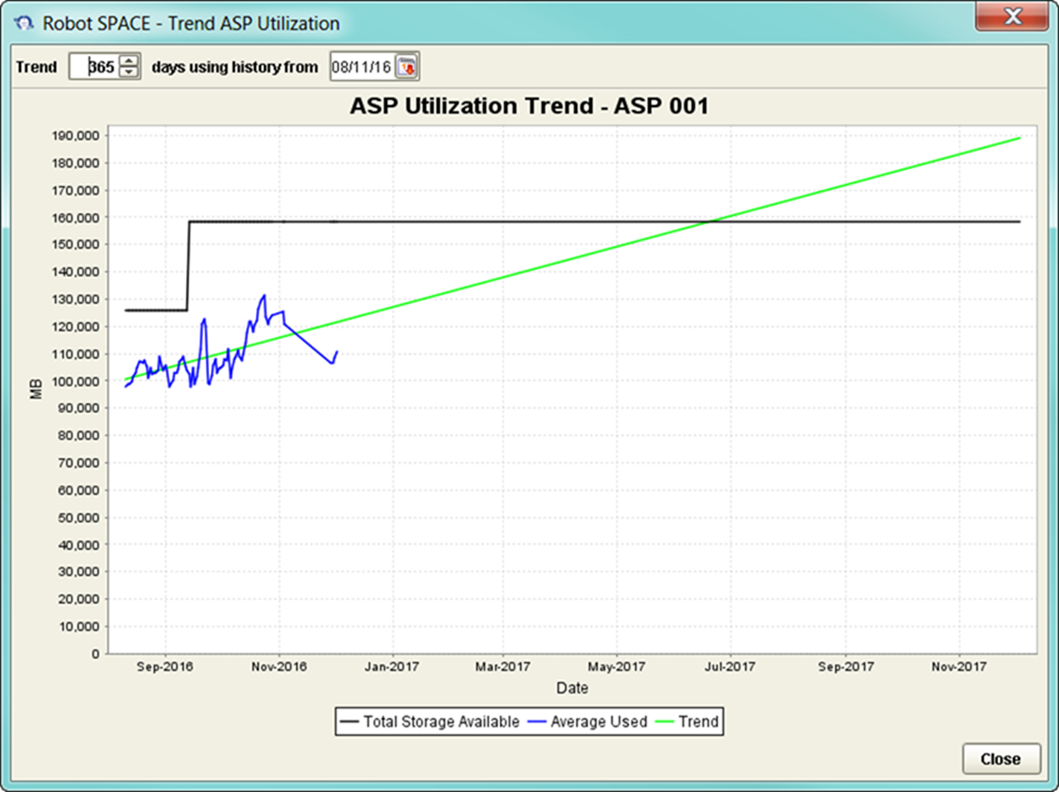
Task: Increase trend days with up arrow
Action: point(128,60)
